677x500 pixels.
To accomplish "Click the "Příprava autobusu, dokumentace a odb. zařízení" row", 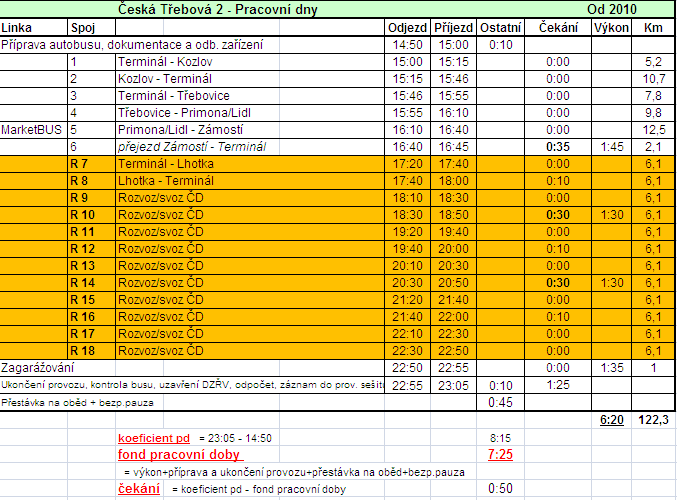I will [x=132, y=45].
